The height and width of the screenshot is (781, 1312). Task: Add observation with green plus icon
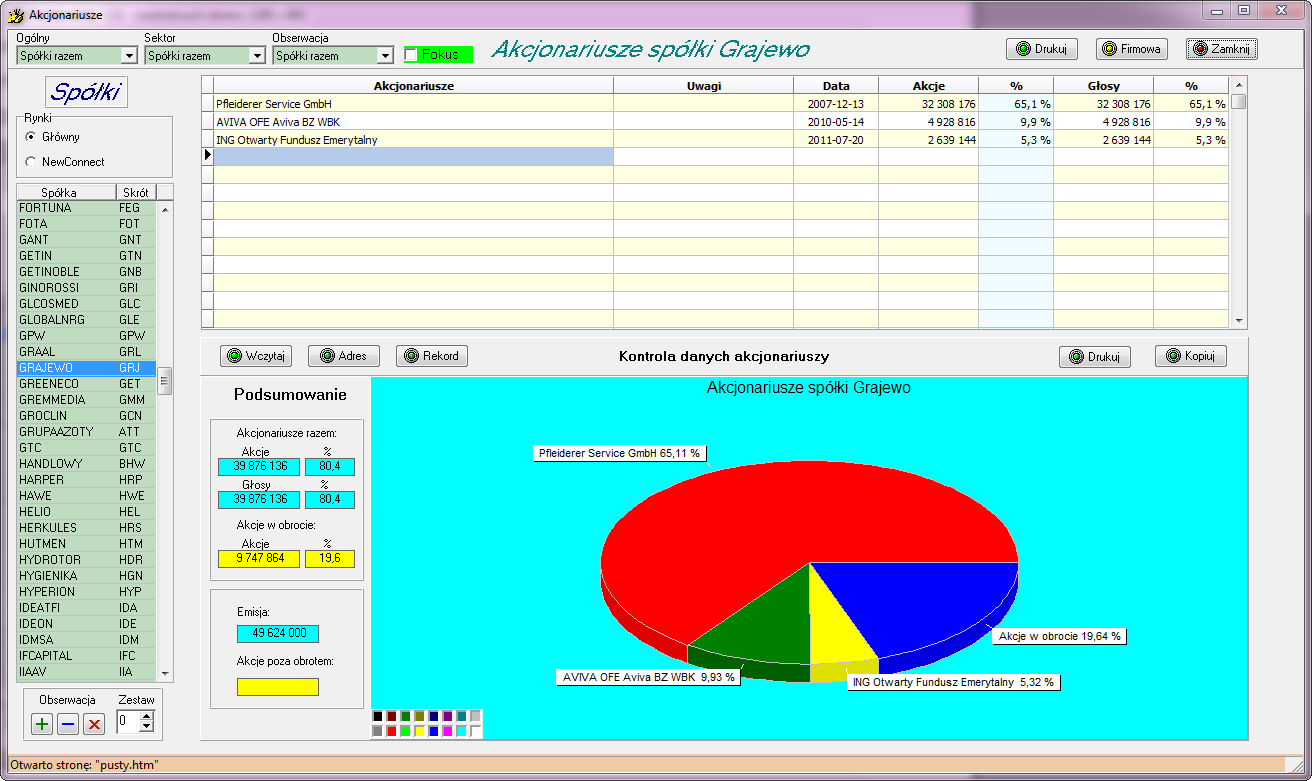coord(42,724)
